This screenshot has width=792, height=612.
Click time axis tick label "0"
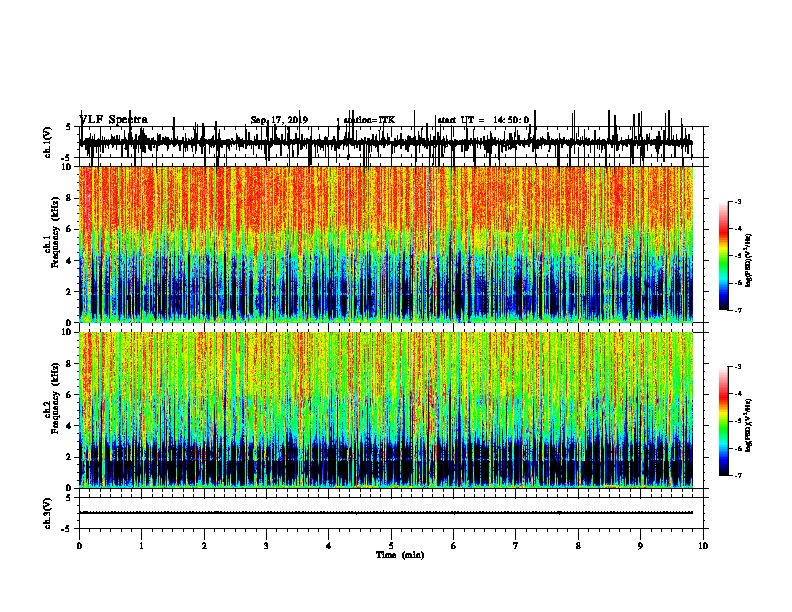pyautogui.click(x=79, y=546)
